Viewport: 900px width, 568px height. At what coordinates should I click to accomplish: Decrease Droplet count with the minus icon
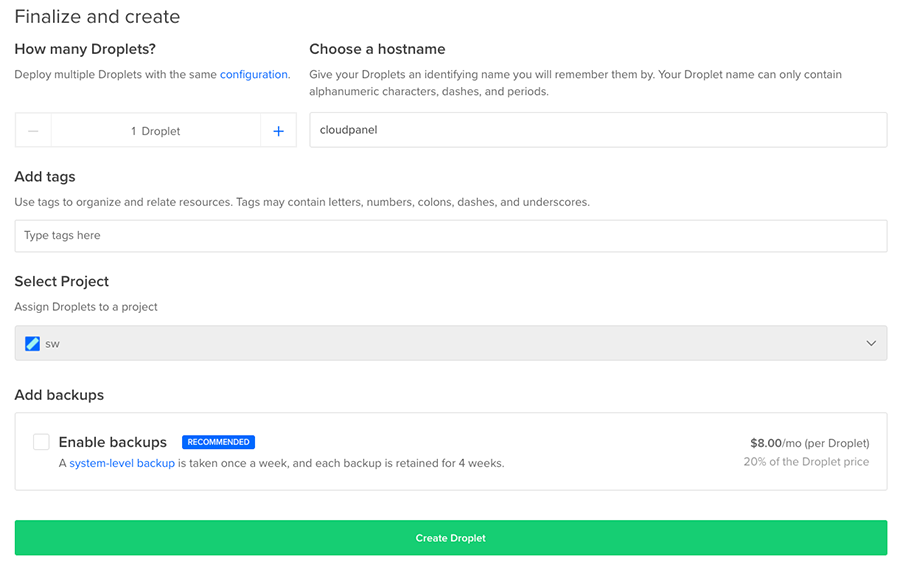click(33, 131)
